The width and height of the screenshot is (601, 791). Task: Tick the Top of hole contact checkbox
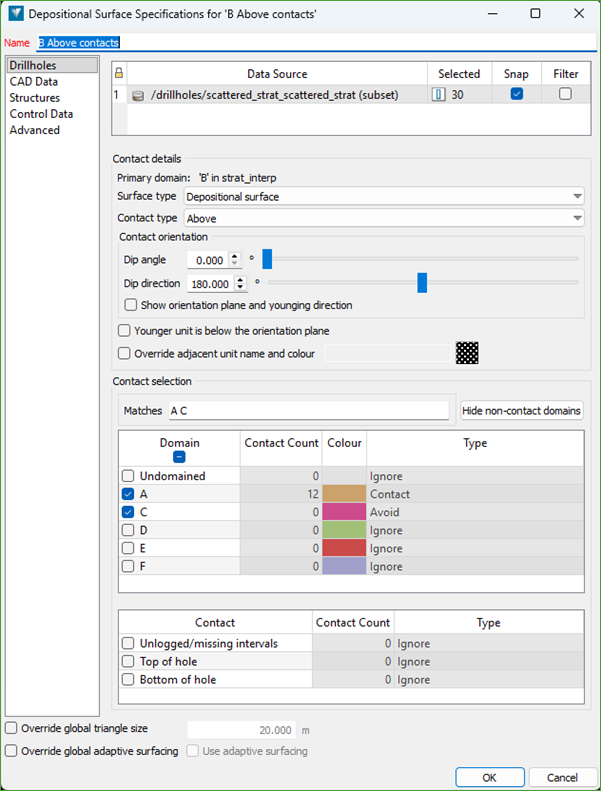127,661
